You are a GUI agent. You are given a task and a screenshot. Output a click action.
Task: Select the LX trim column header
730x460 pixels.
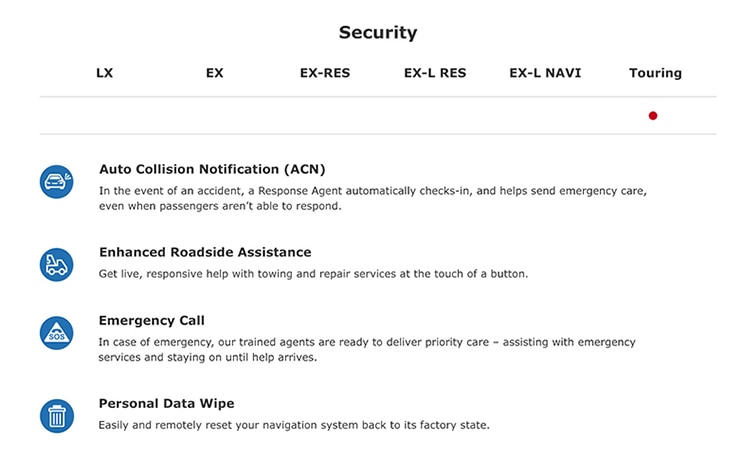105,73
